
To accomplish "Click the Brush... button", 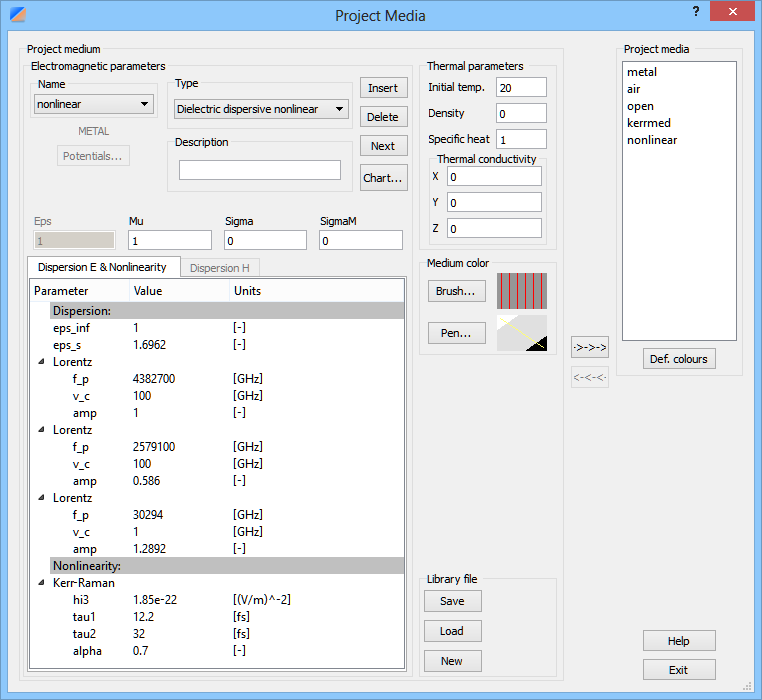I will tap(456, 292).
